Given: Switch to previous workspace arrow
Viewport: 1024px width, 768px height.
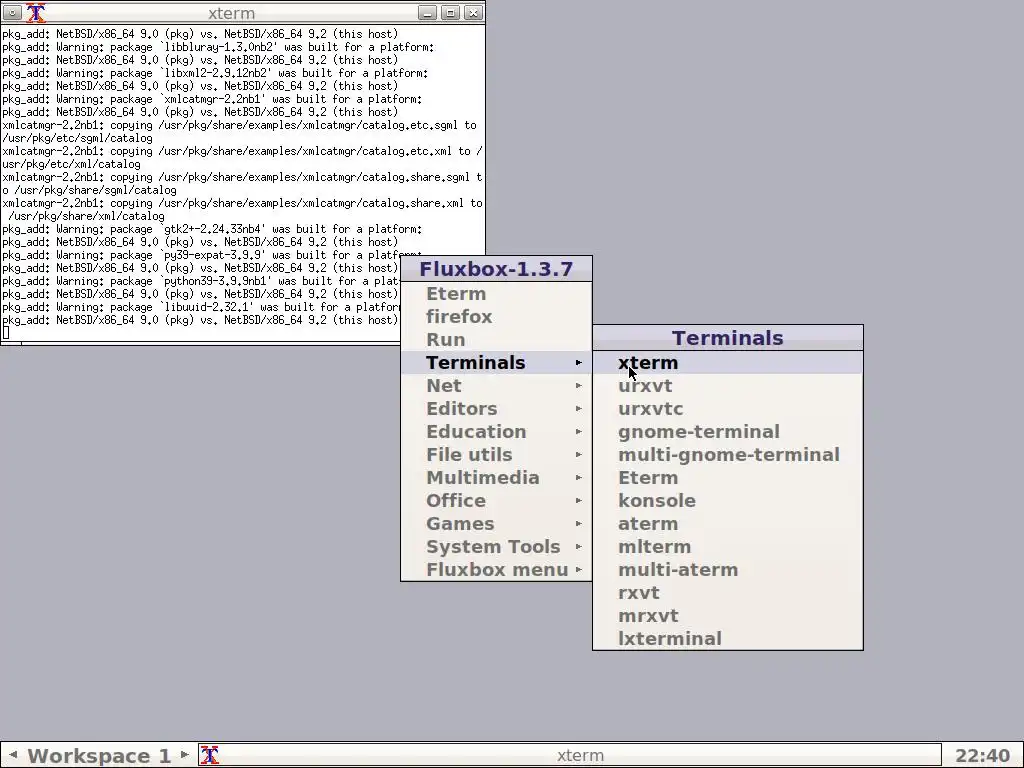Looking at the screenshot, I should [13, 755].
